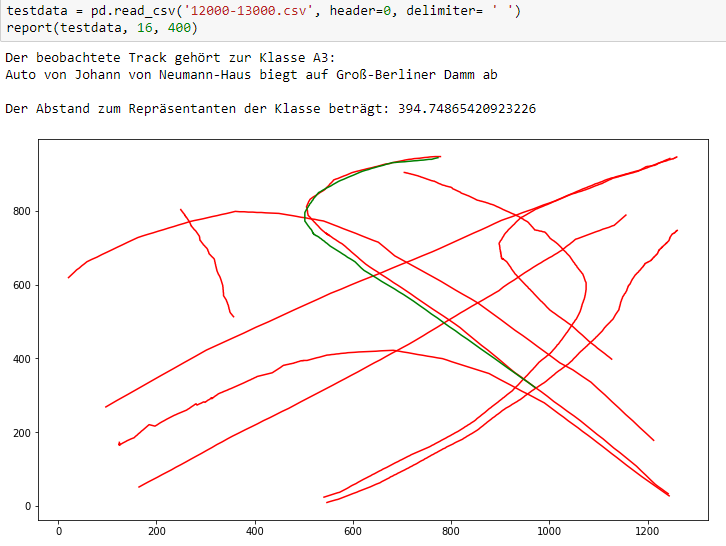Click the y-axis tick label 800
726x546 pixels.
21,212
